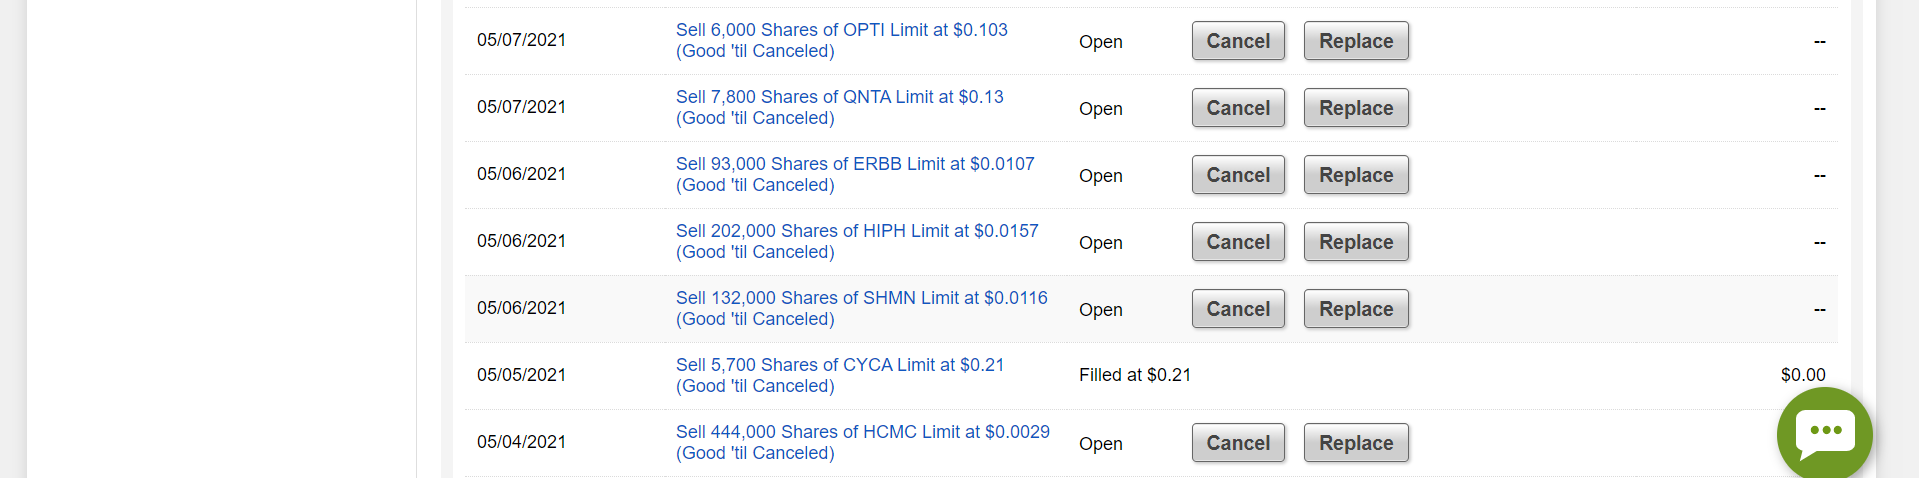Open the Sell 132,000 Shares of SHMN link
1919x478 pixels.
(x=861, y=298)
